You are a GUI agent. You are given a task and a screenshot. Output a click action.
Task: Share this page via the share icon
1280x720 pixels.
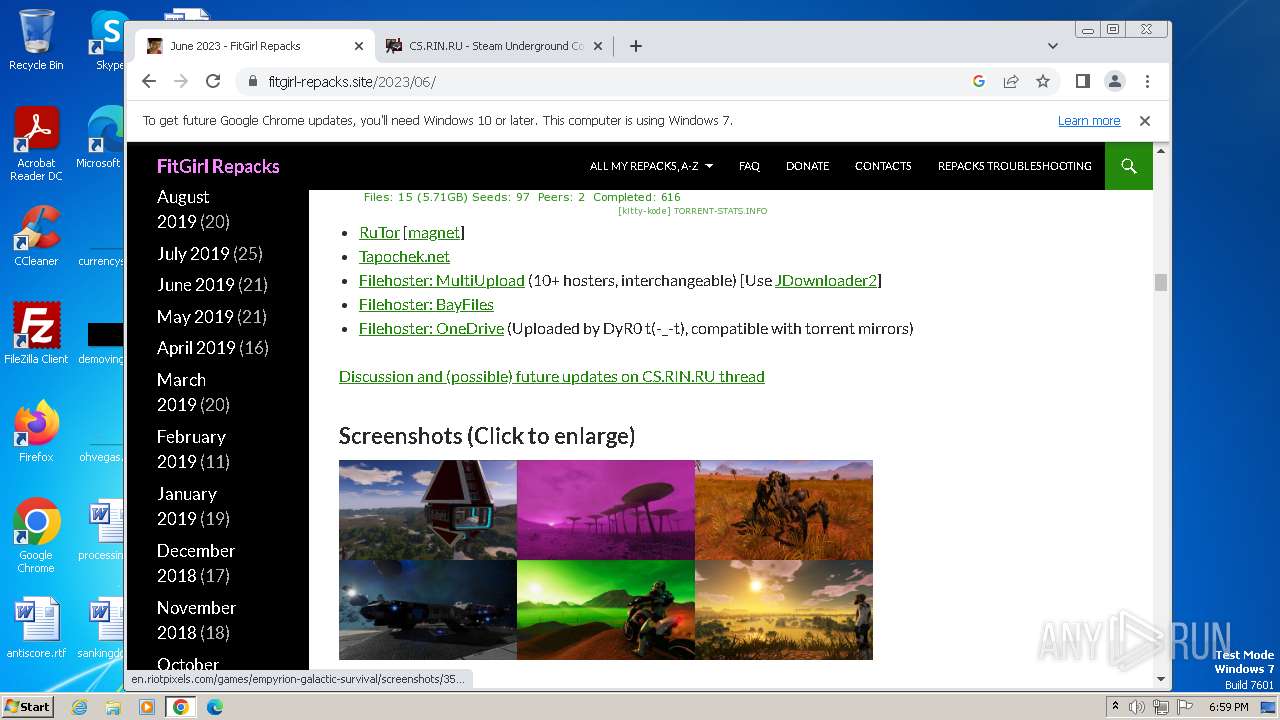[x=1011, y=81]
